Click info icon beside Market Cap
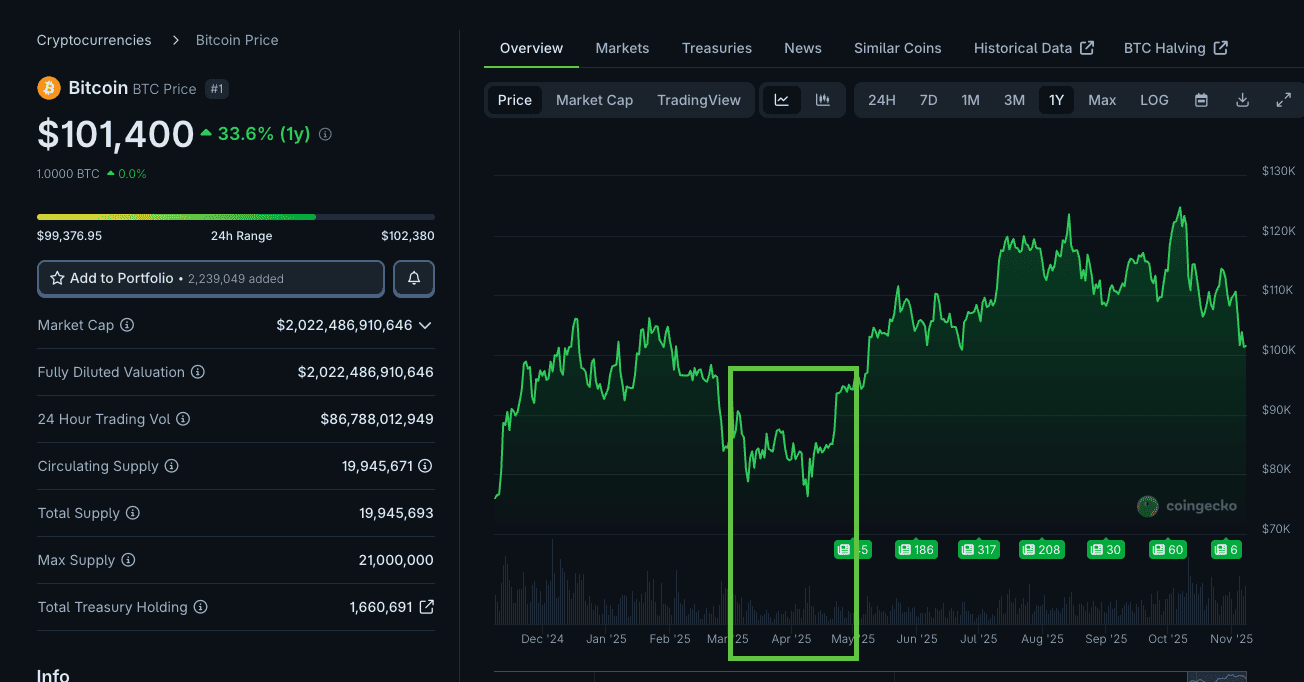Image resolution: width=1304 pixels, height=682 pixels. point(127,325)
